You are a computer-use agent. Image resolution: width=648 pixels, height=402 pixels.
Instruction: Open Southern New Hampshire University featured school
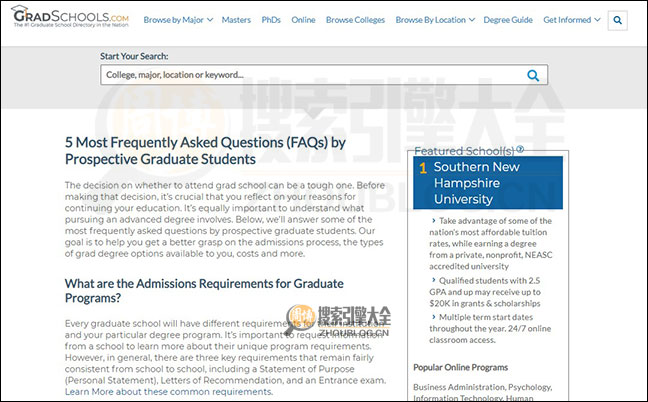coord(488,183)
